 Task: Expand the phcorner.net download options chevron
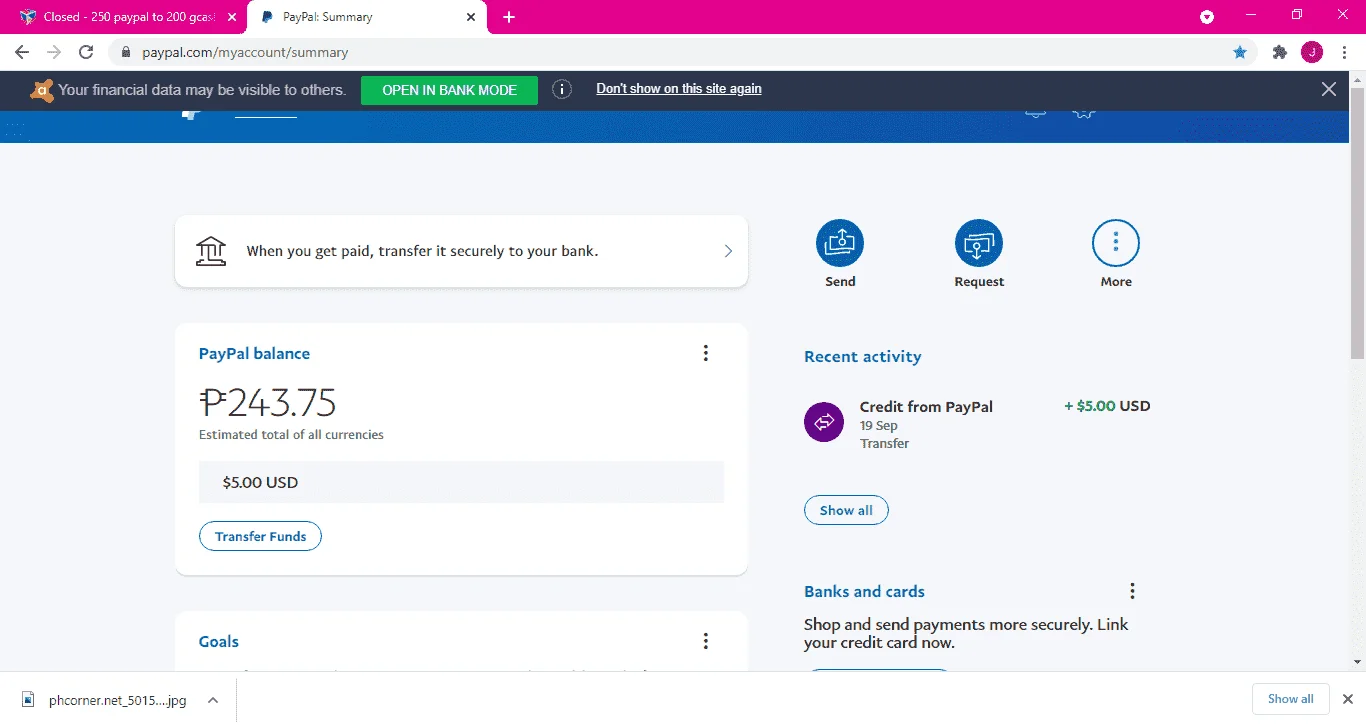(x=213, y=700)
